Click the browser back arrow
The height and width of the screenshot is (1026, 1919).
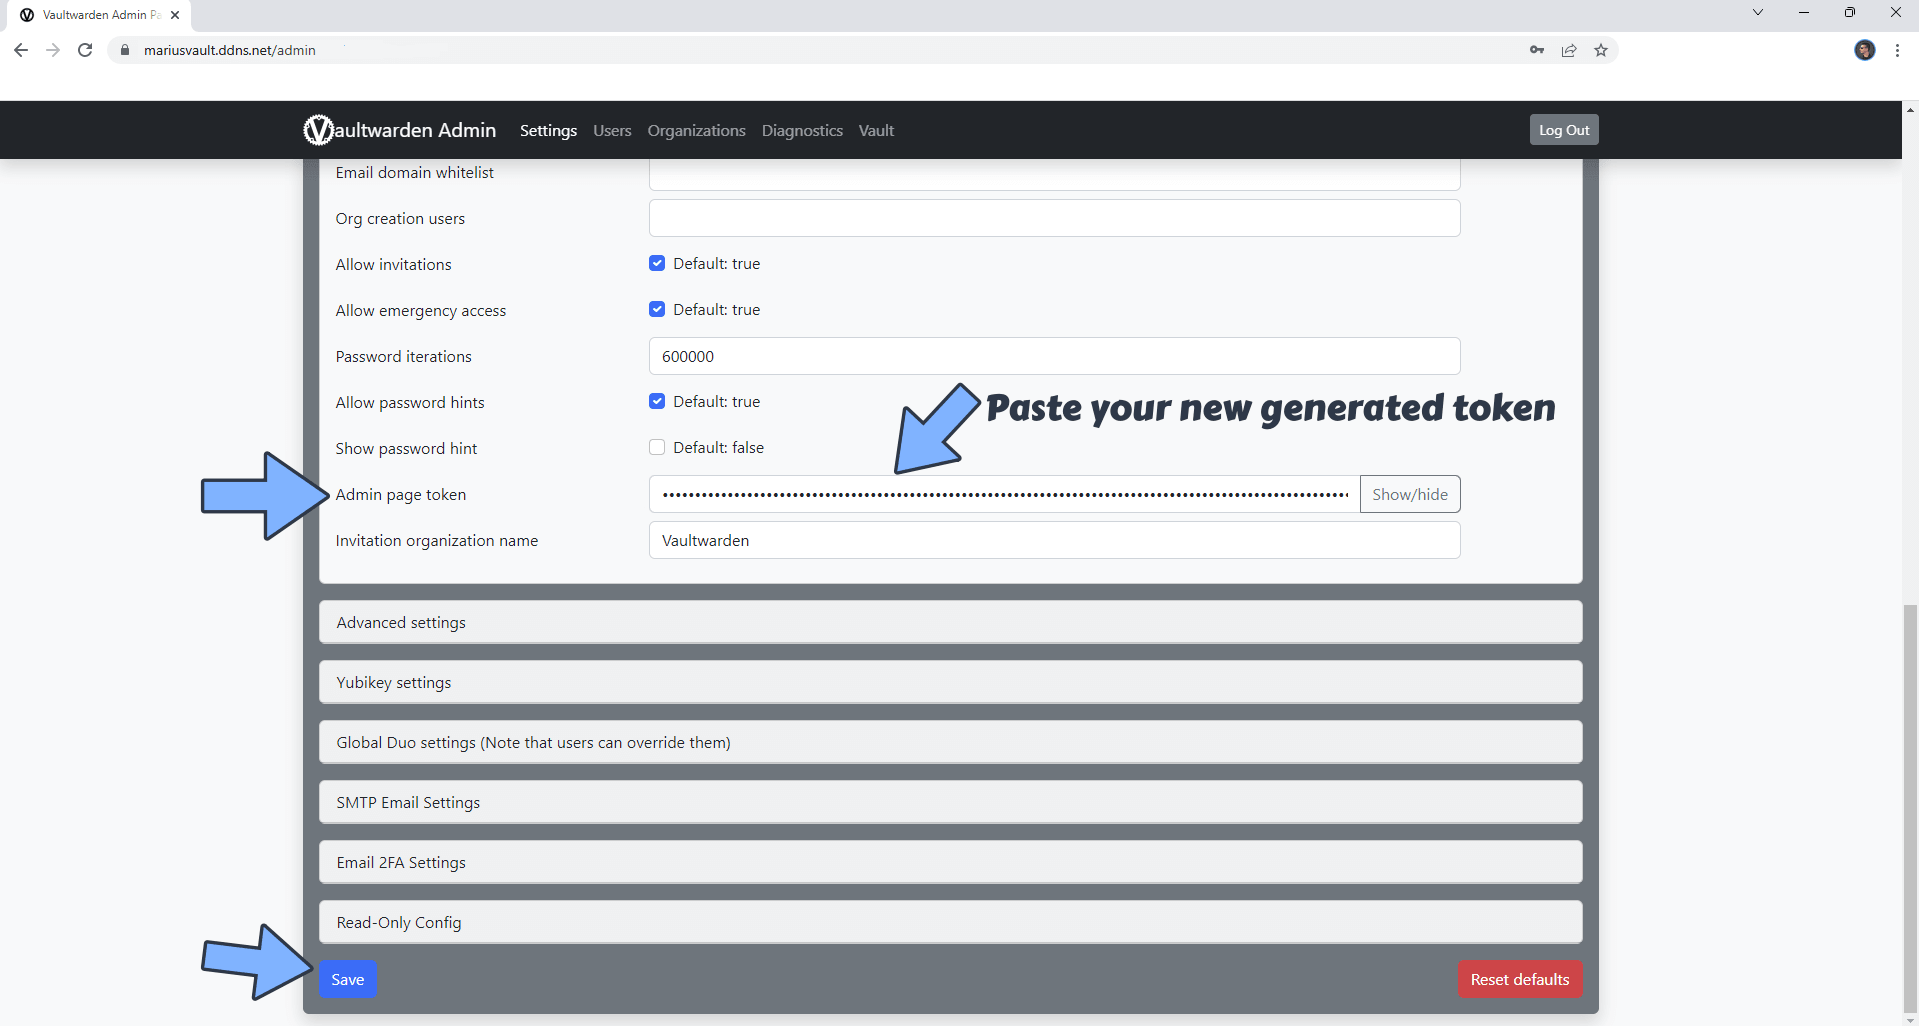point(21,50)
